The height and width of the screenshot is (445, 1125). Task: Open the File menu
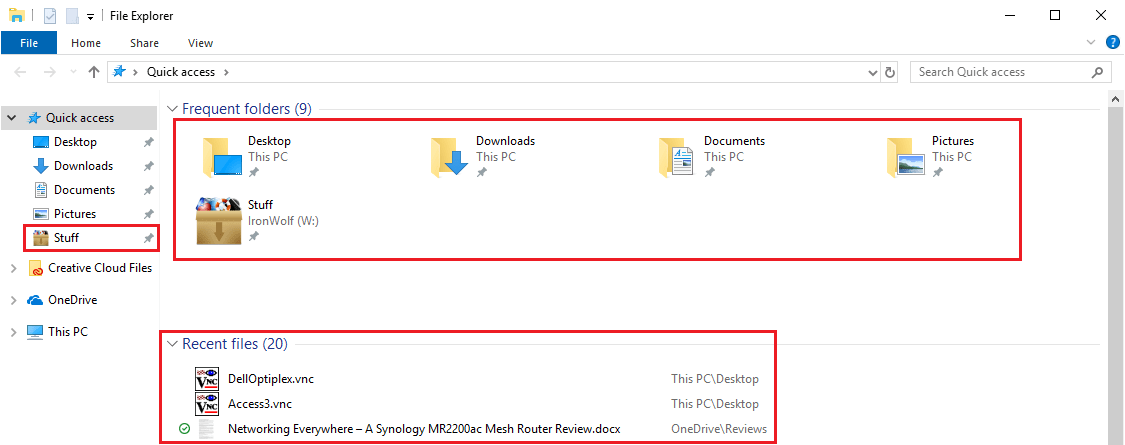click(29, 43)
